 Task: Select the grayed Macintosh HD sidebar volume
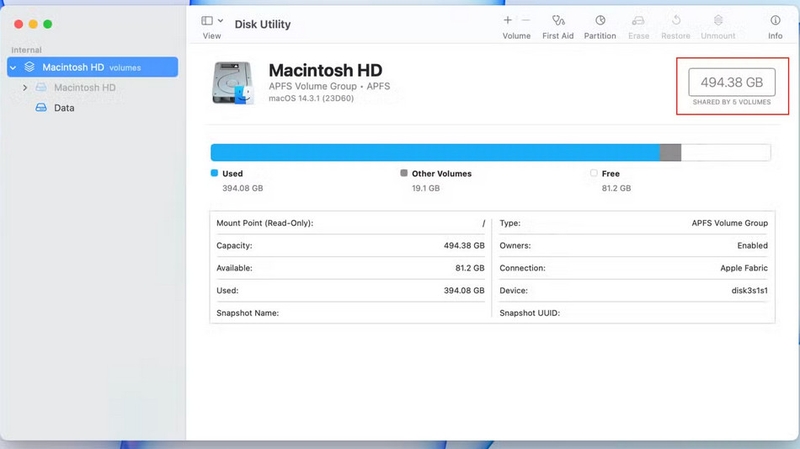click(x=85, y=88)
